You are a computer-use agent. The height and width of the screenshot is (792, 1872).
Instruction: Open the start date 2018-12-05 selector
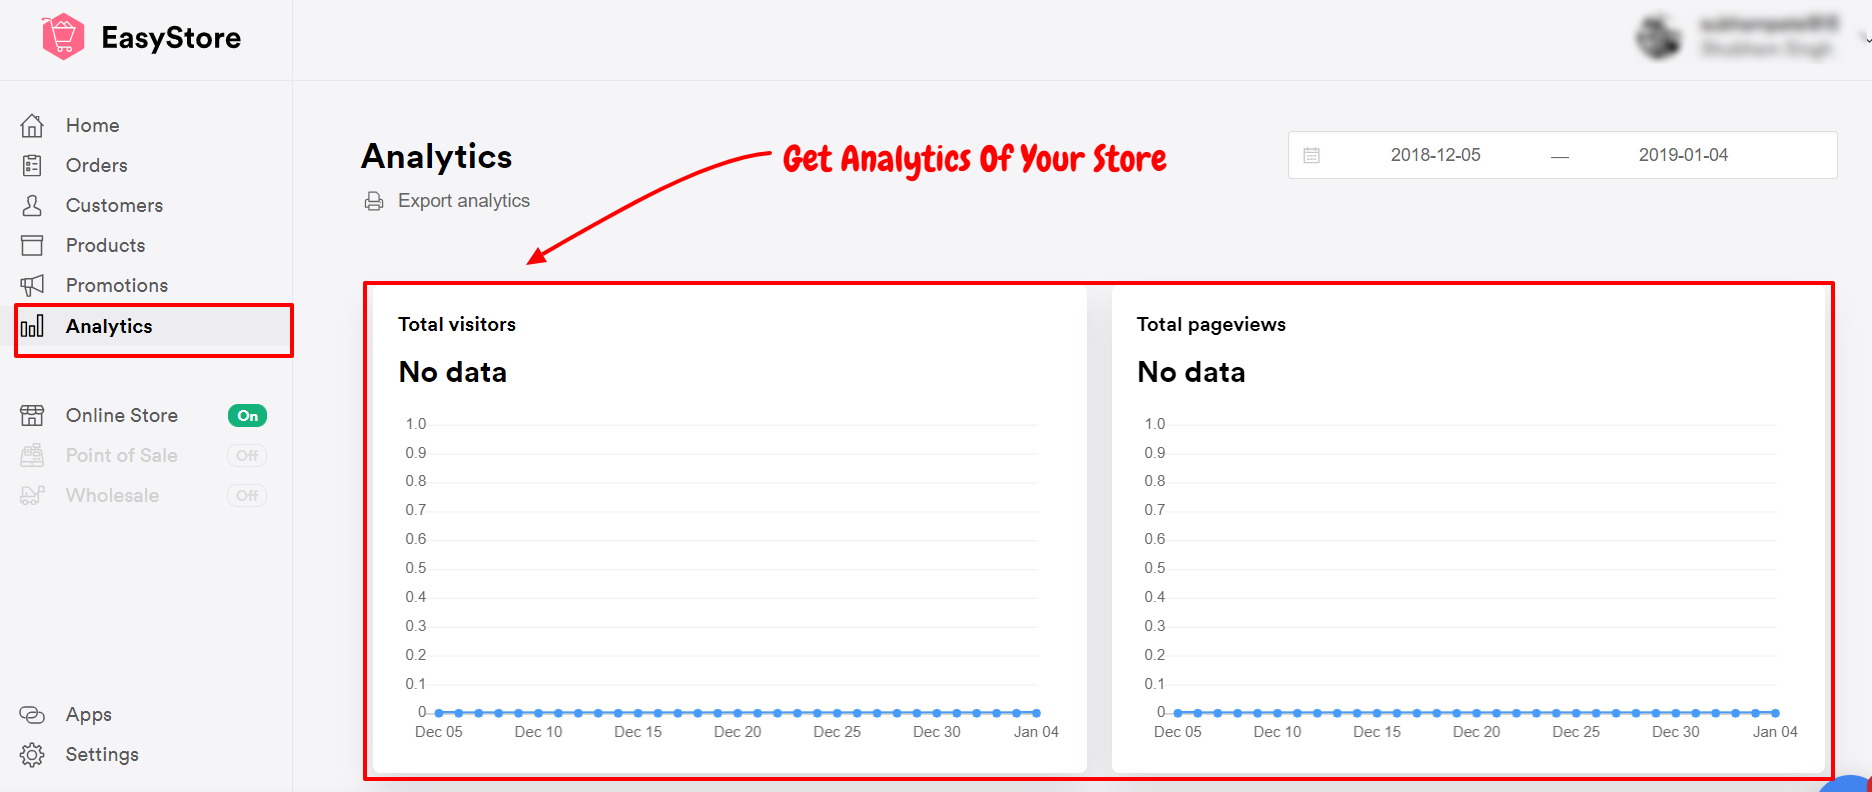pyautogui.click(x=1436, y=155)
